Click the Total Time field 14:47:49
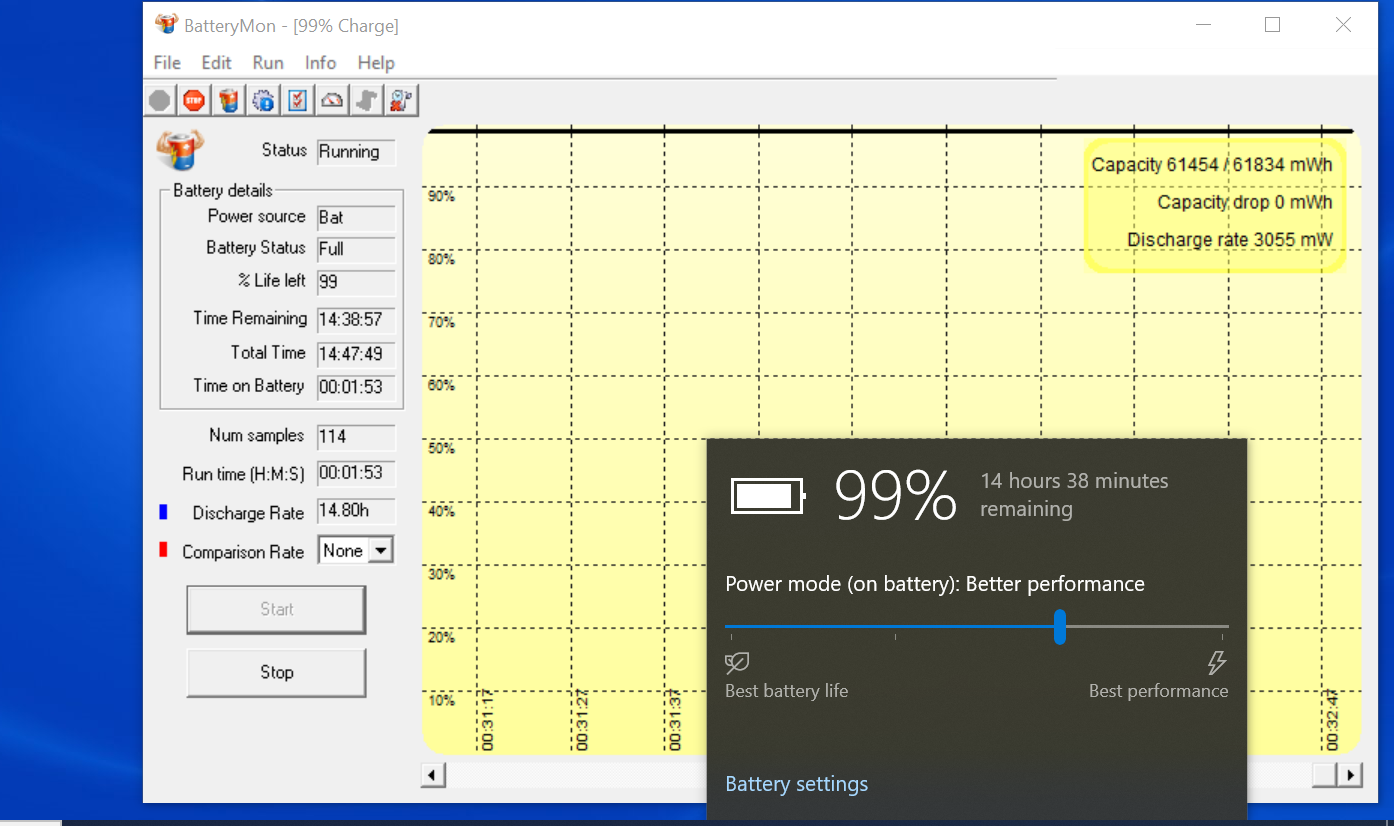The width and height of the screenshot is (1394, 826). [356, 355]
